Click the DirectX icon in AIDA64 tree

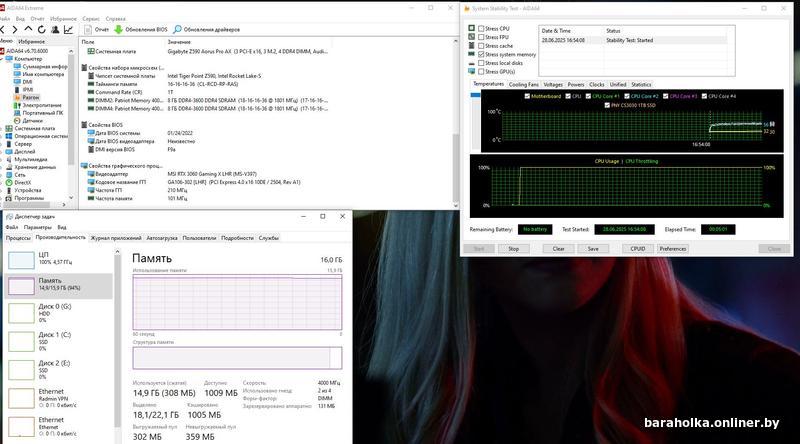[x=9, y=182]
